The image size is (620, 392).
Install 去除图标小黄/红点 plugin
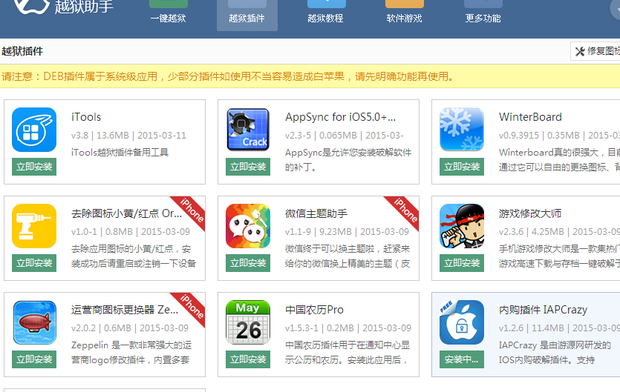pyautogui.click(x=34, y=263)
